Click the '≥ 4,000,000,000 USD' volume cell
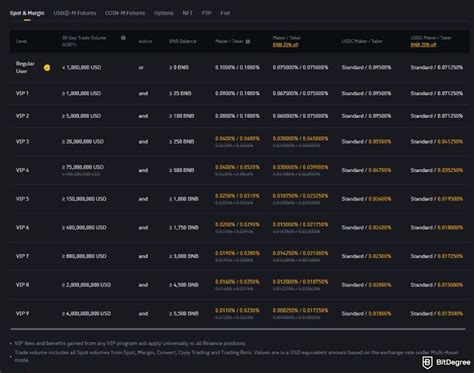474x373 pixels. 86,314
